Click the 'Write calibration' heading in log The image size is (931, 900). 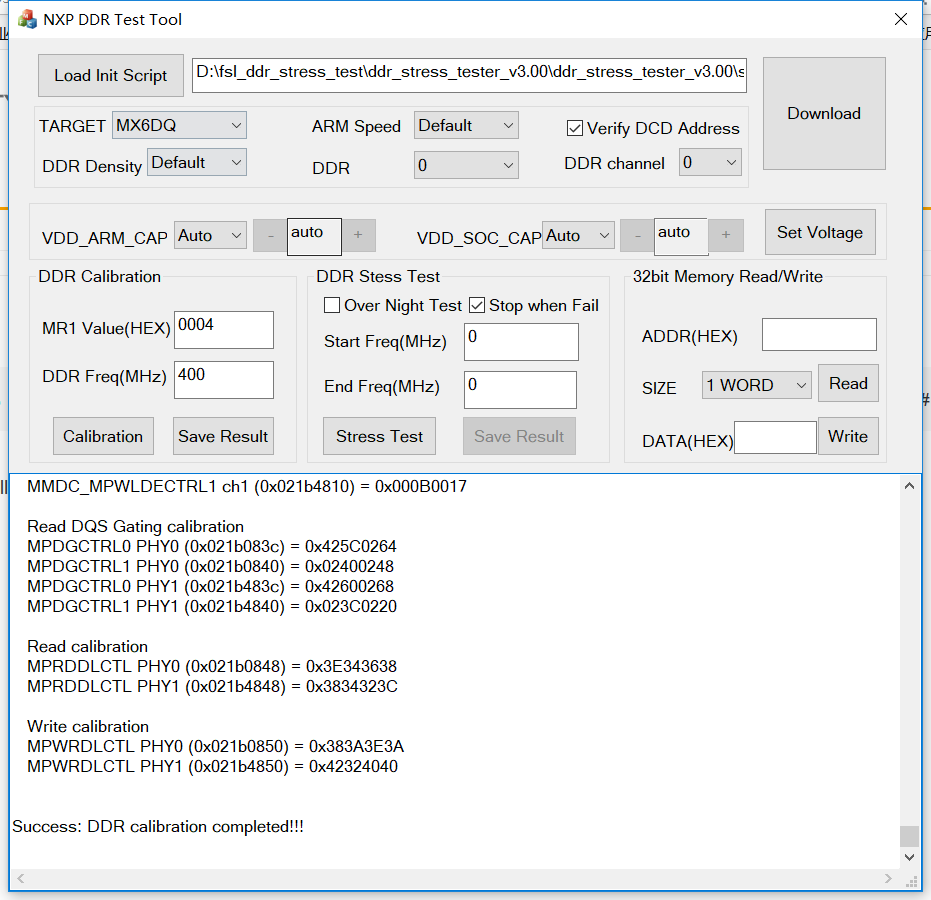88,727
